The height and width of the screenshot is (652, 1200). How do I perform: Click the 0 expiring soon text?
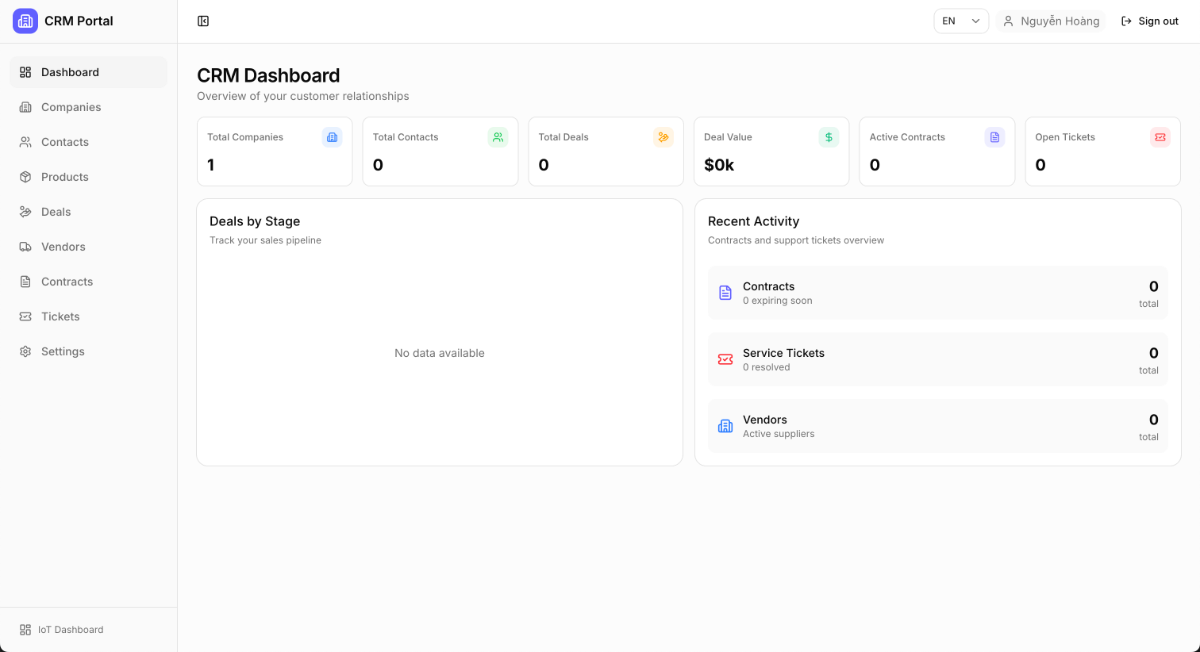778,300
